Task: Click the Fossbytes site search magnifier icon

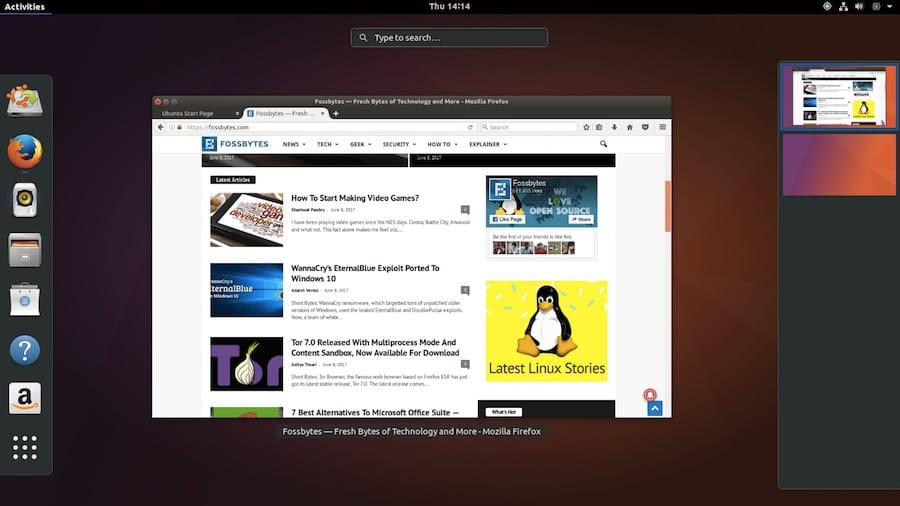Action: pyautogui.click(x=603, y=144)
